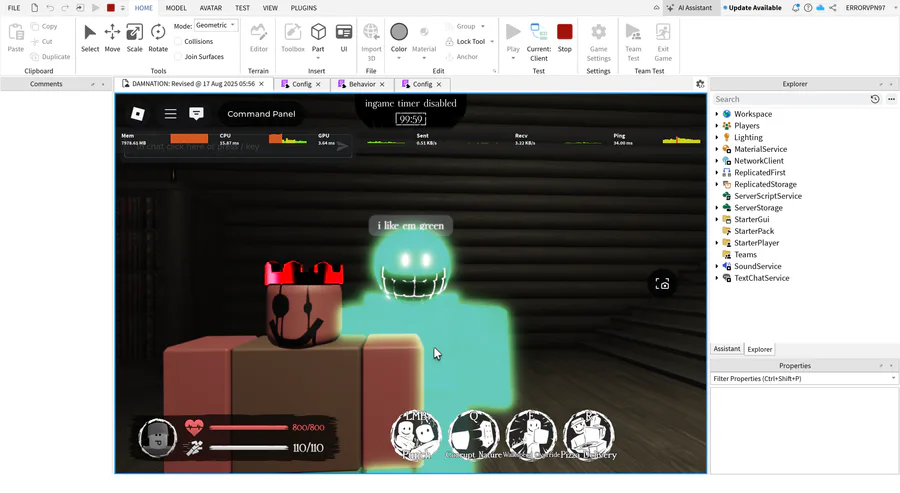Open the Filter Properties dropdown arrow
The width and height of the screenshot is (900, 493).
893,378
